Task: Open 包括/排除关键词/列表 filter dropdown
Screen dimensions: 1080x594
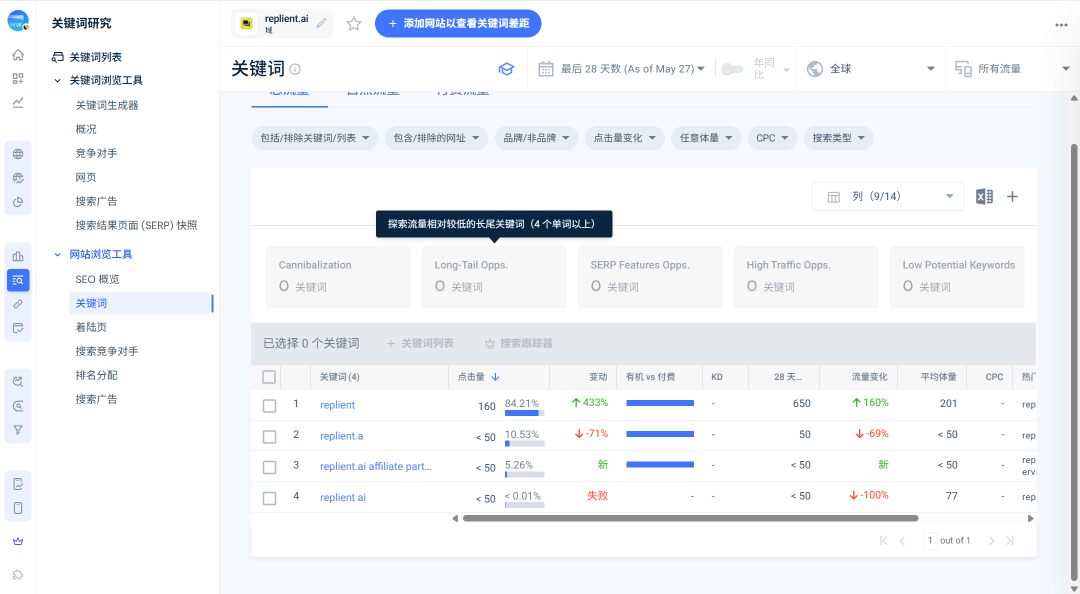Action: (315, 138)
